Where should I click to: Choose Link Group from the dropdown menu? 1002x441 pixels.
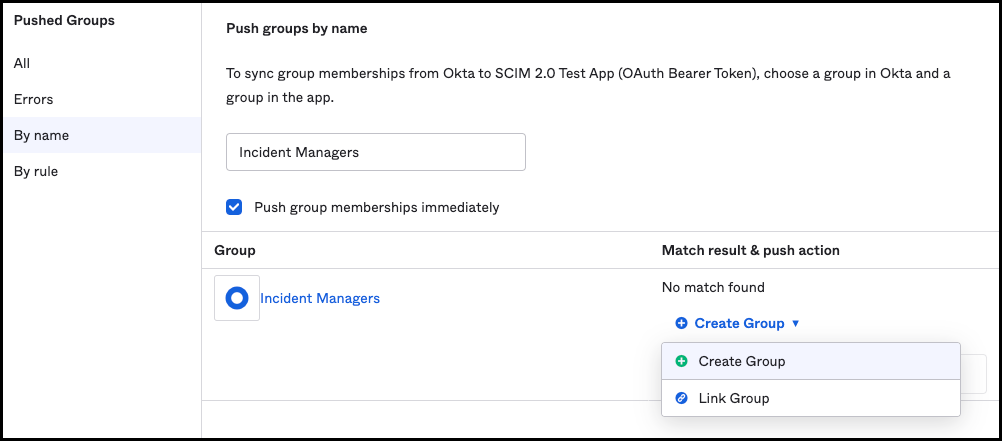(x=810, y=398)
